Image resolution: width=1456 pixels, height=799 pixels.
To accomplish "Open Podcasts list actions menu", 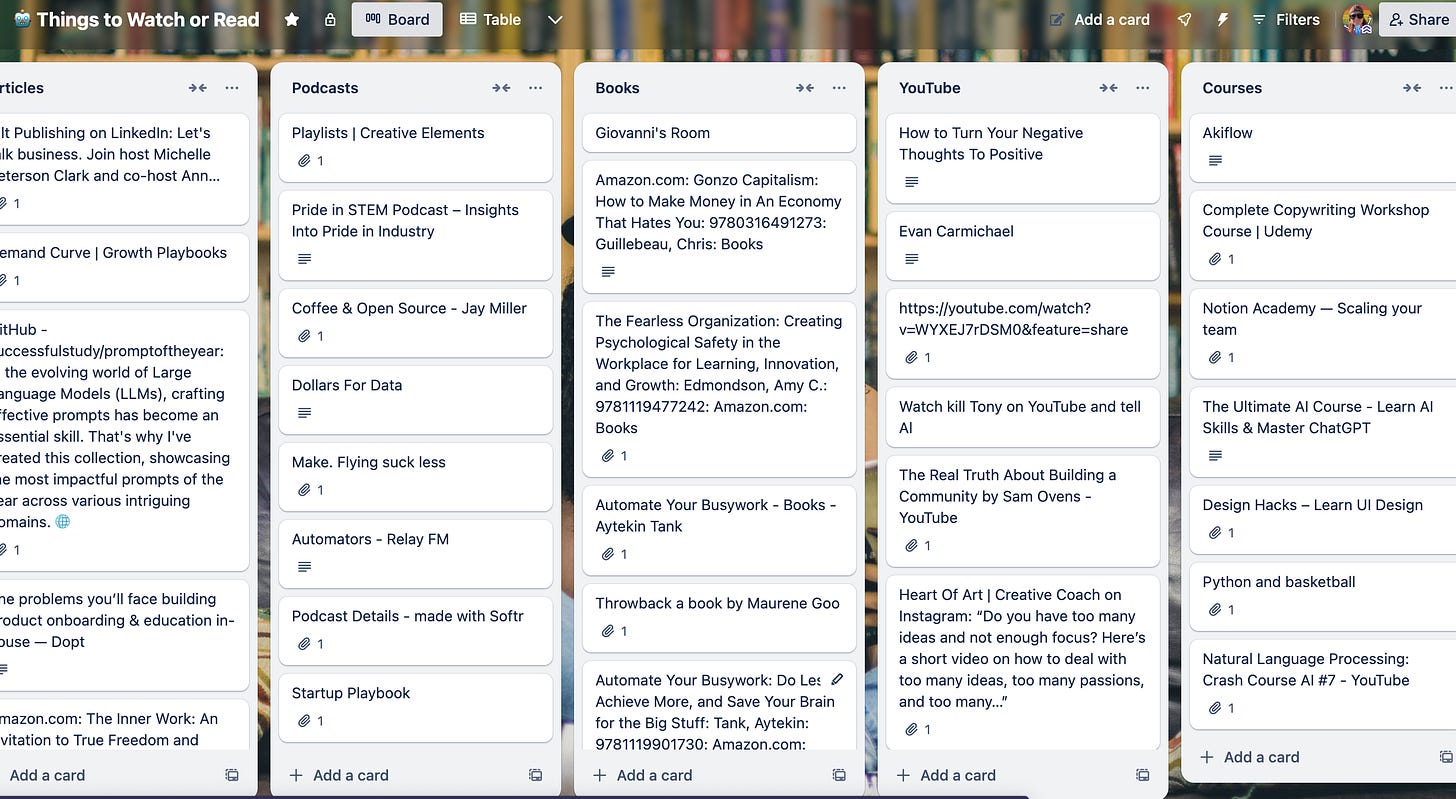I will (535, 88).
